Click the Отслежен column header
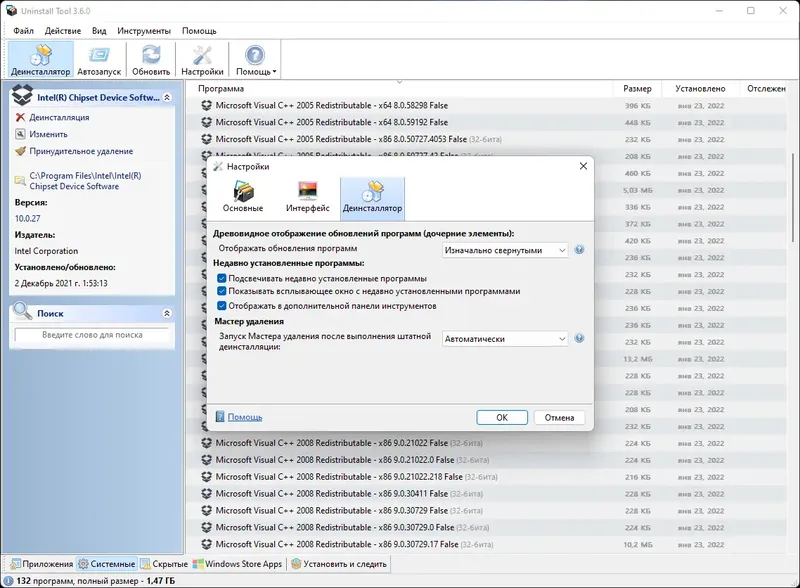Screen dimensions: 800x588 pos(766,88)
